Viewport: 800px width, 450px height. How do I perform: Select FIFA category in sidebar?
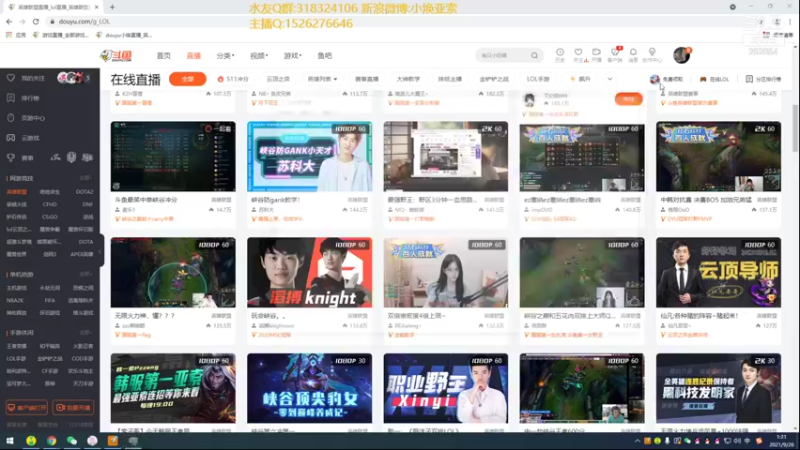click(x=49, y=301)
